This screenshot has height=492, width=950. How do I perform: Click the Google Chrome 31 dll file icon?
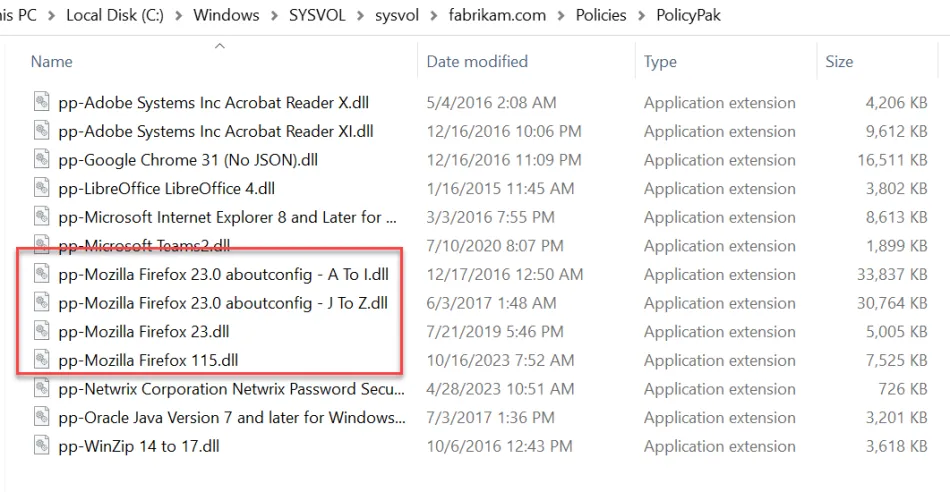[x=41, y=160]
